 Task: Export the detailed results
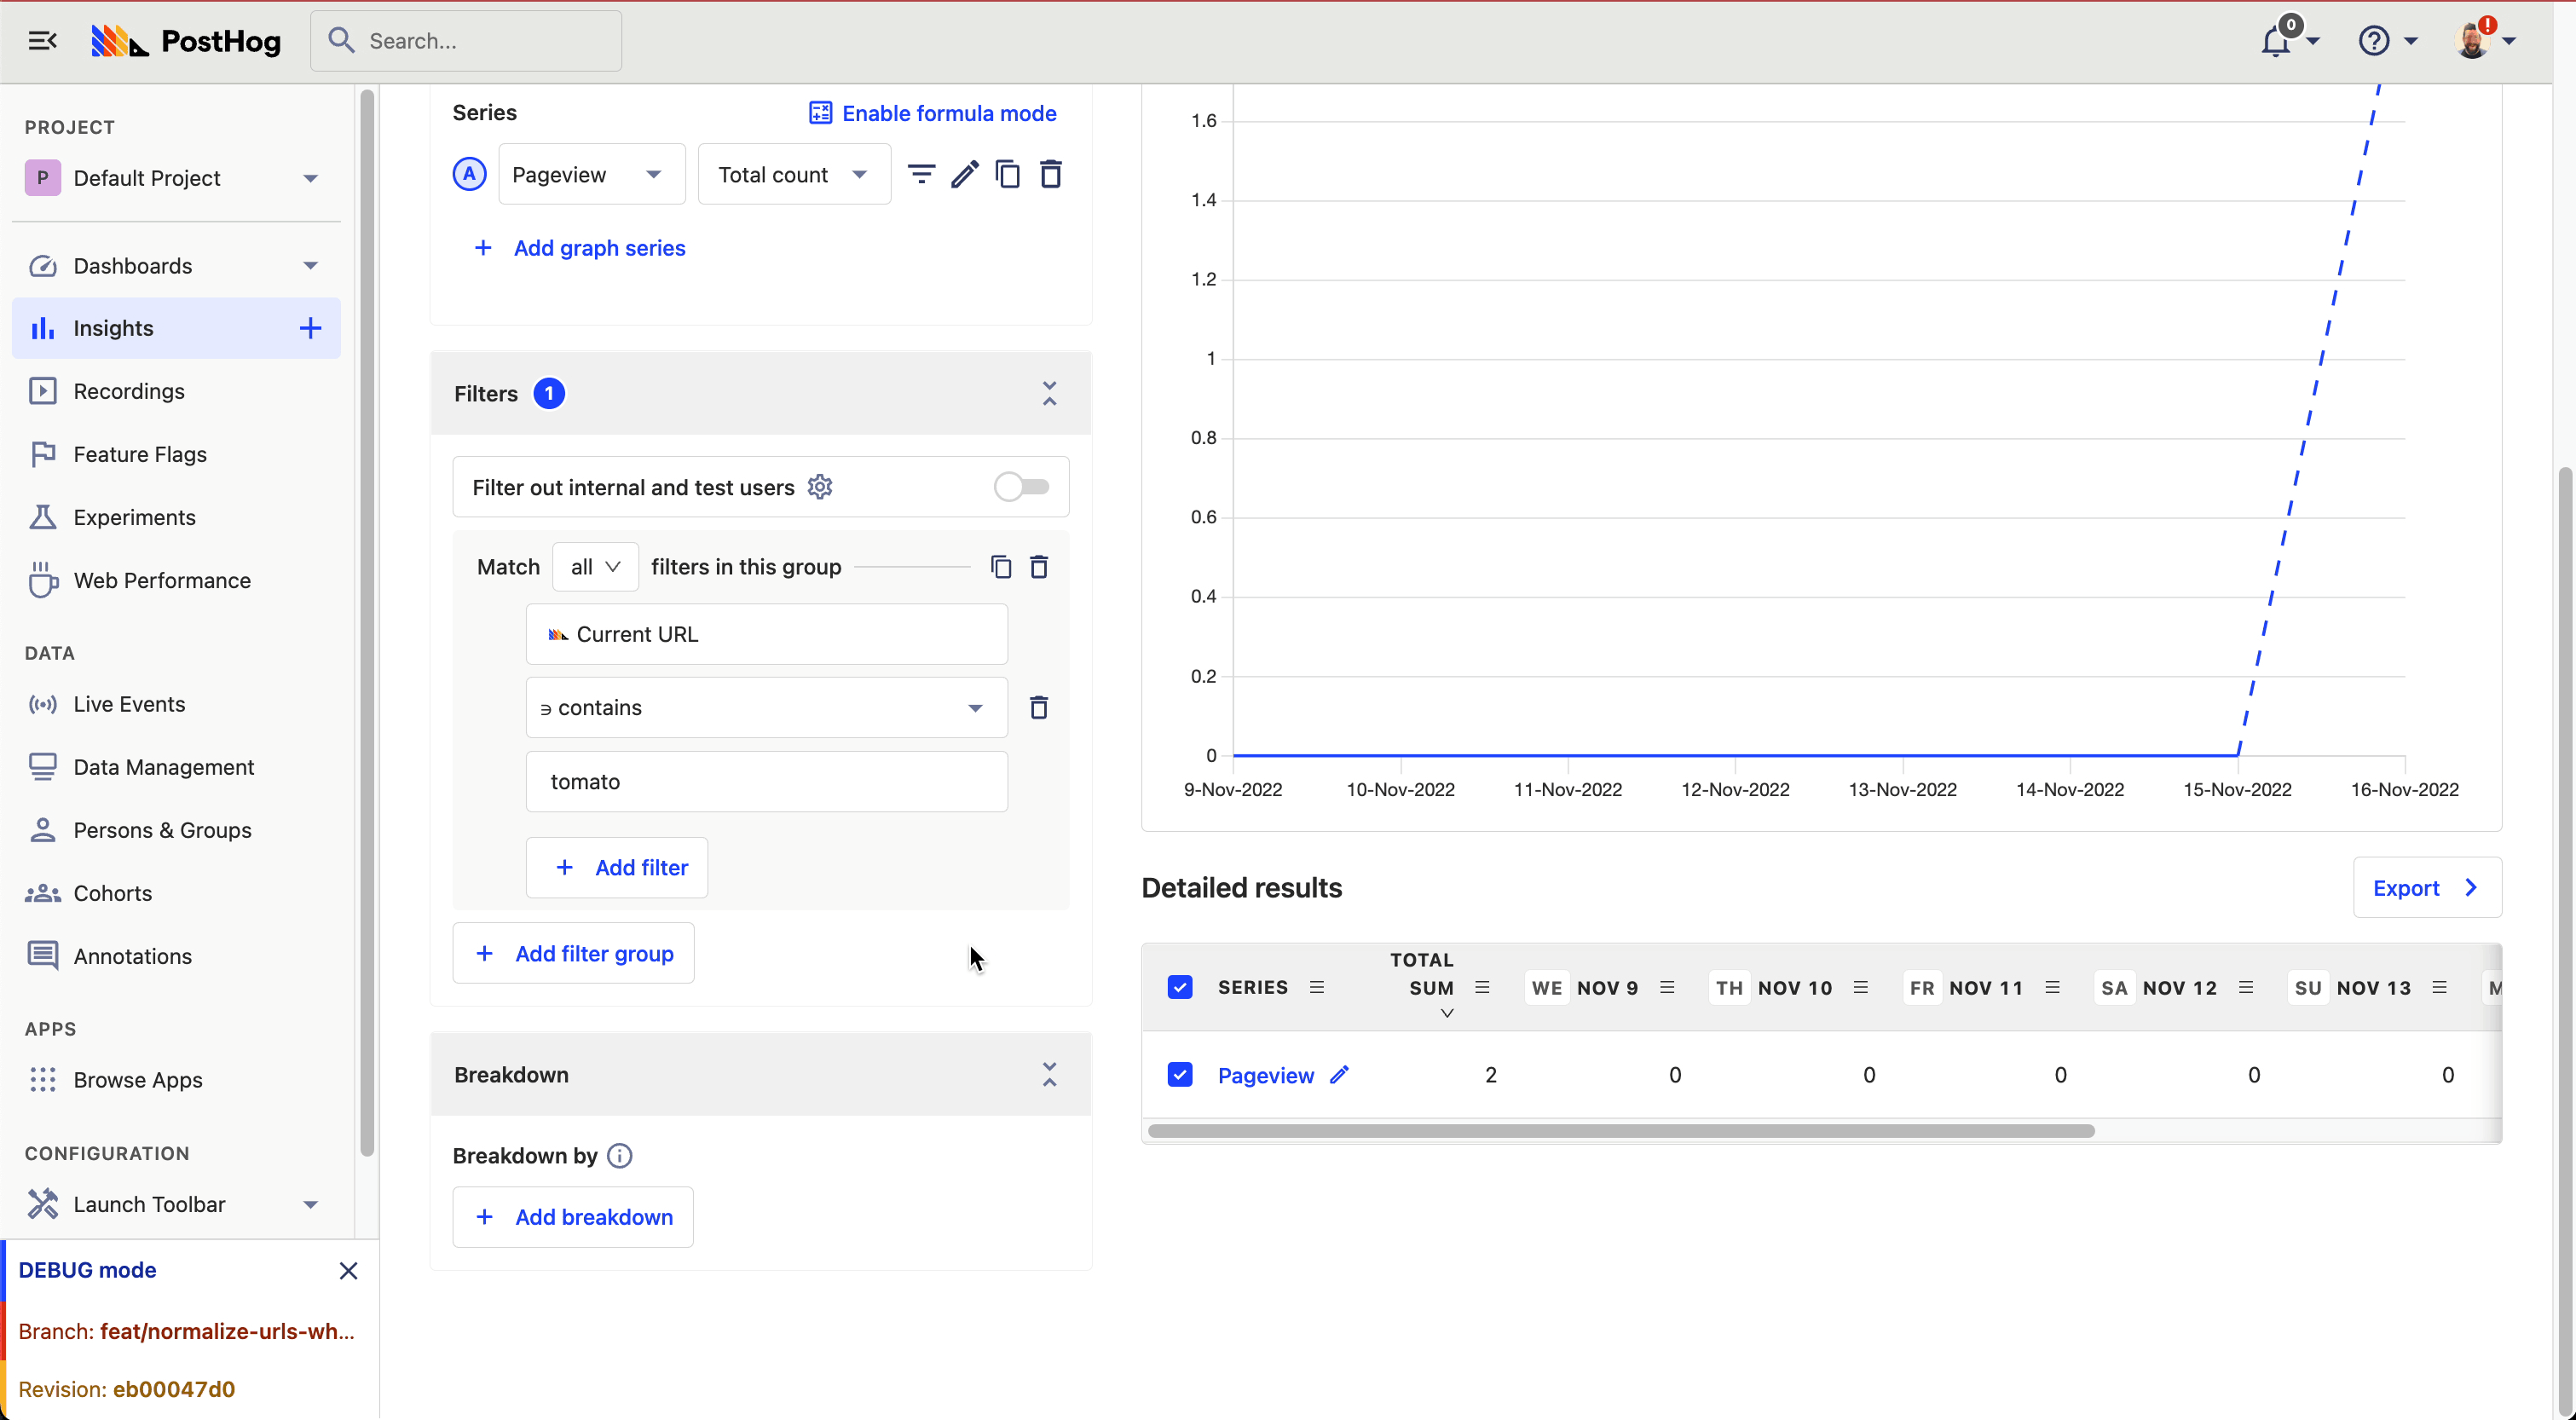pyautogui.click(x=2427, y=888)
